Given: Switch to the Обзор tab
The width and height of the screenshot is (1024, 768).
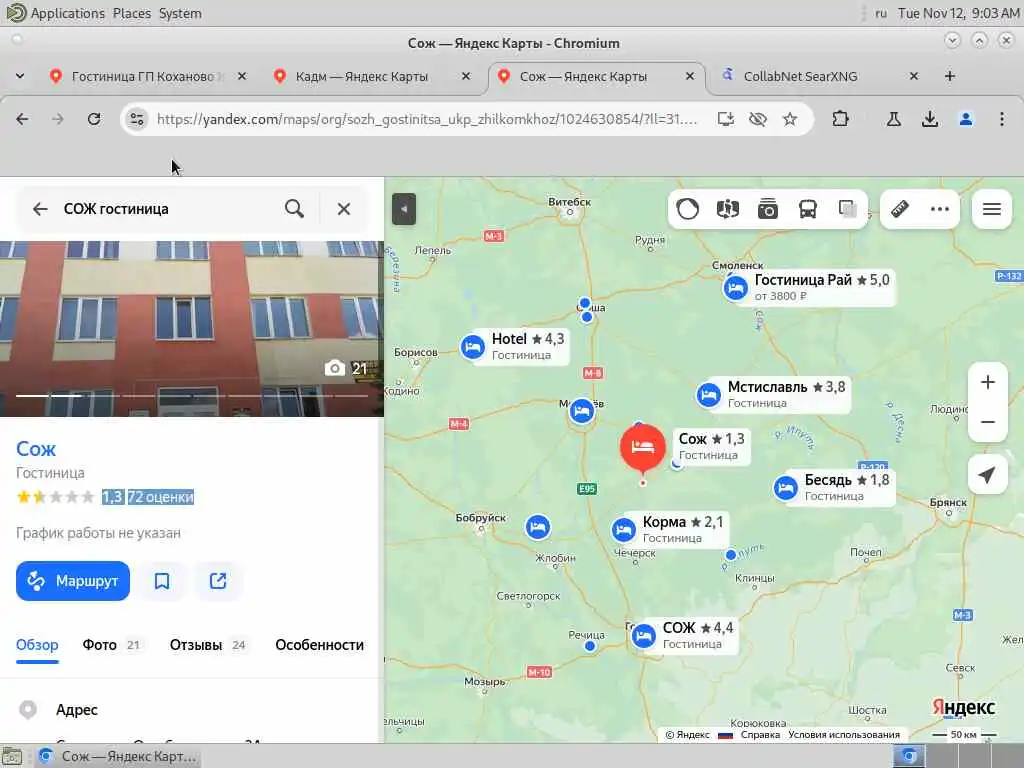Looking at the screenshot, I should tap(37, 645).
